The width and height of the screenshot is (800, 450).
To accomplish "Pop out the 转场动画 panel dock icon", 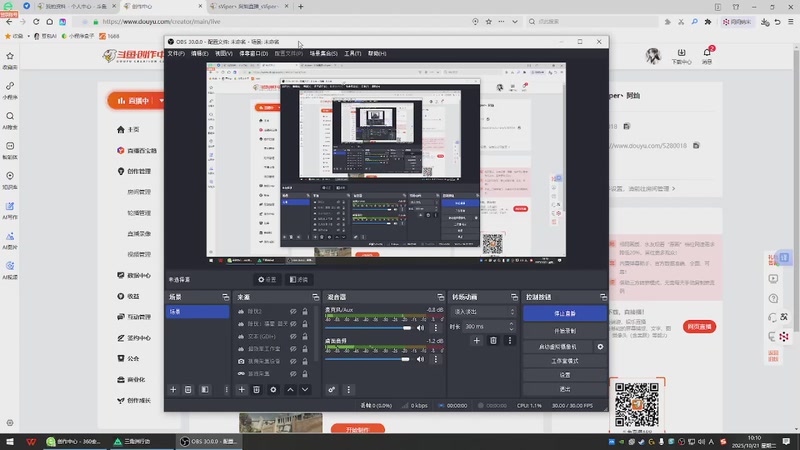I will 514,297.
